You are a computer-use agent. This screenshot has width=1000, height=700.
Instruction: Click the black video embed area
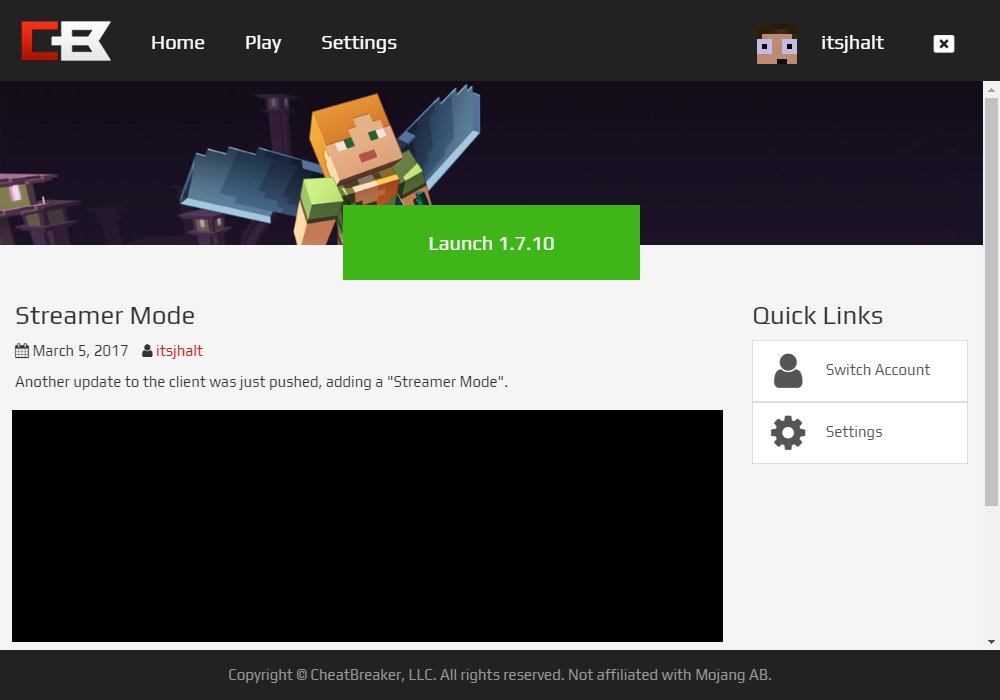(367, 526)
